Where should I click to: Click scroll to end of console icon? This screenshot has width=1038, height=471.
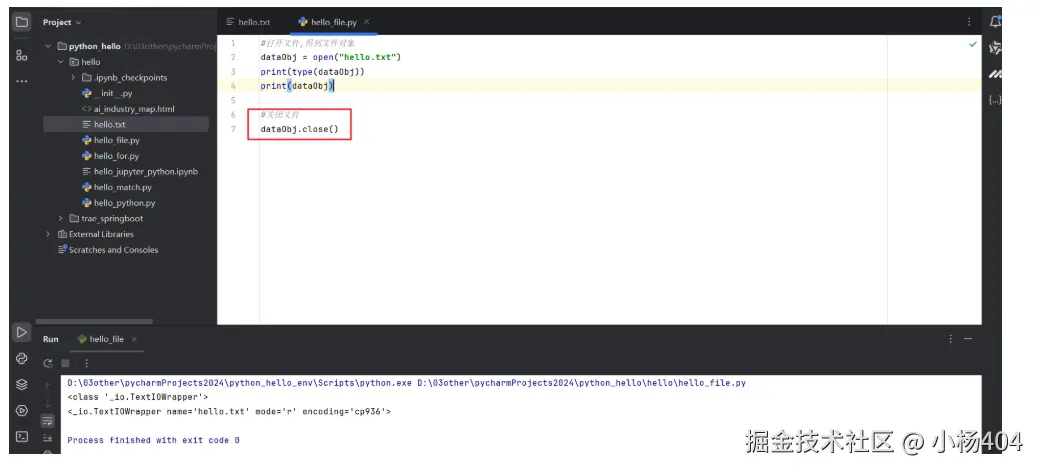coord(48,438)
